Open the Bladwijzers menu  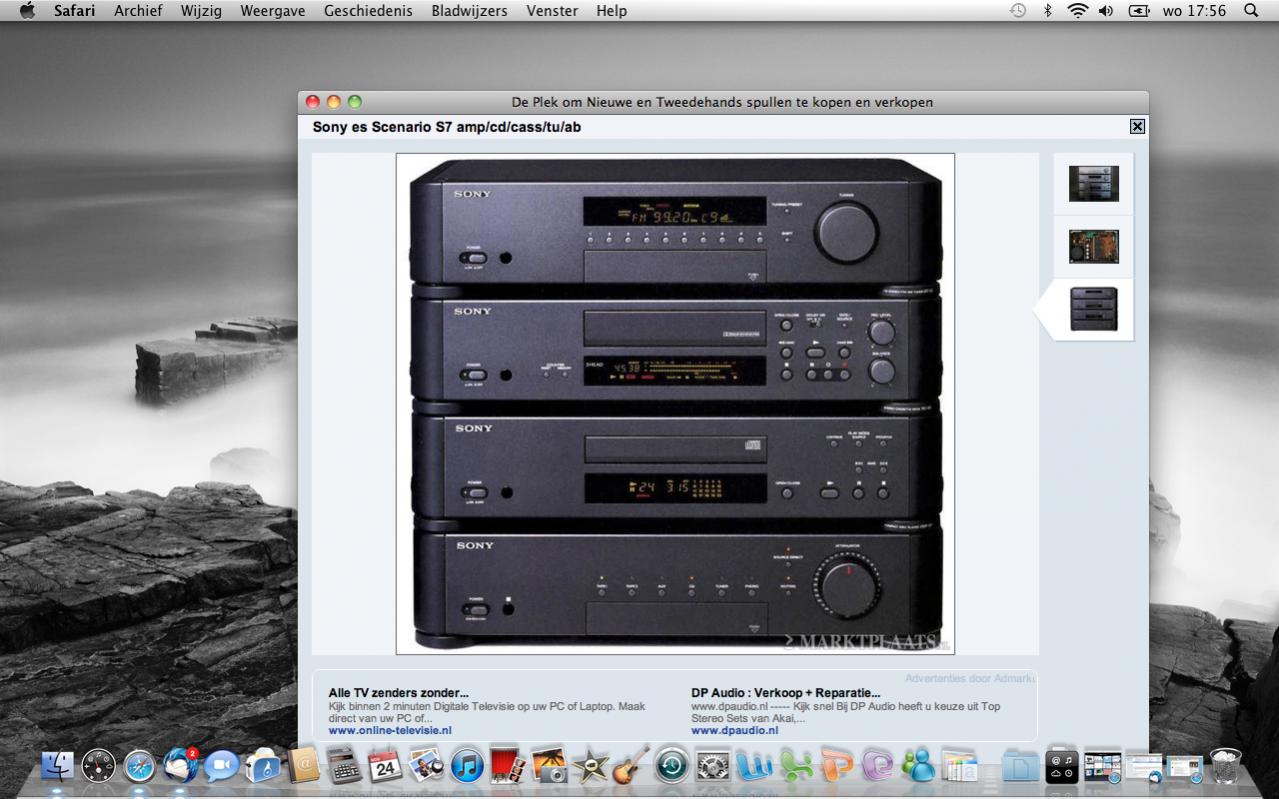click(x=469, y=11)
